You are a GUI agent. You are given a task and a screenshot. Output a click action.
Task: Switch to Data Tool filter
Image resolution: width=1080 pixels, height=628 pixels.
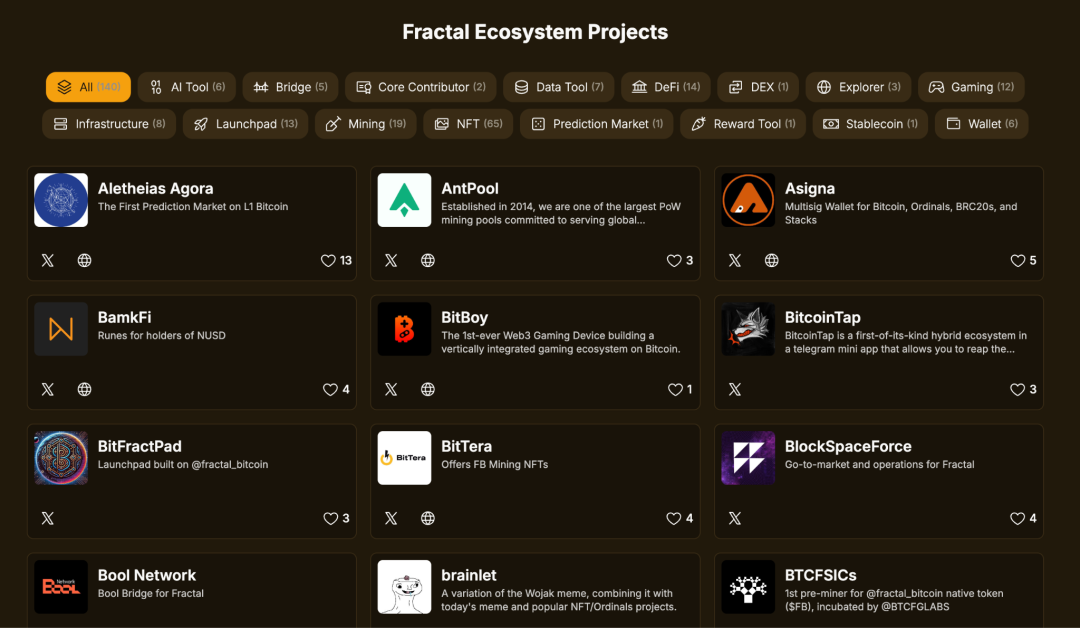pyautogui.click(x=559, y=87)
